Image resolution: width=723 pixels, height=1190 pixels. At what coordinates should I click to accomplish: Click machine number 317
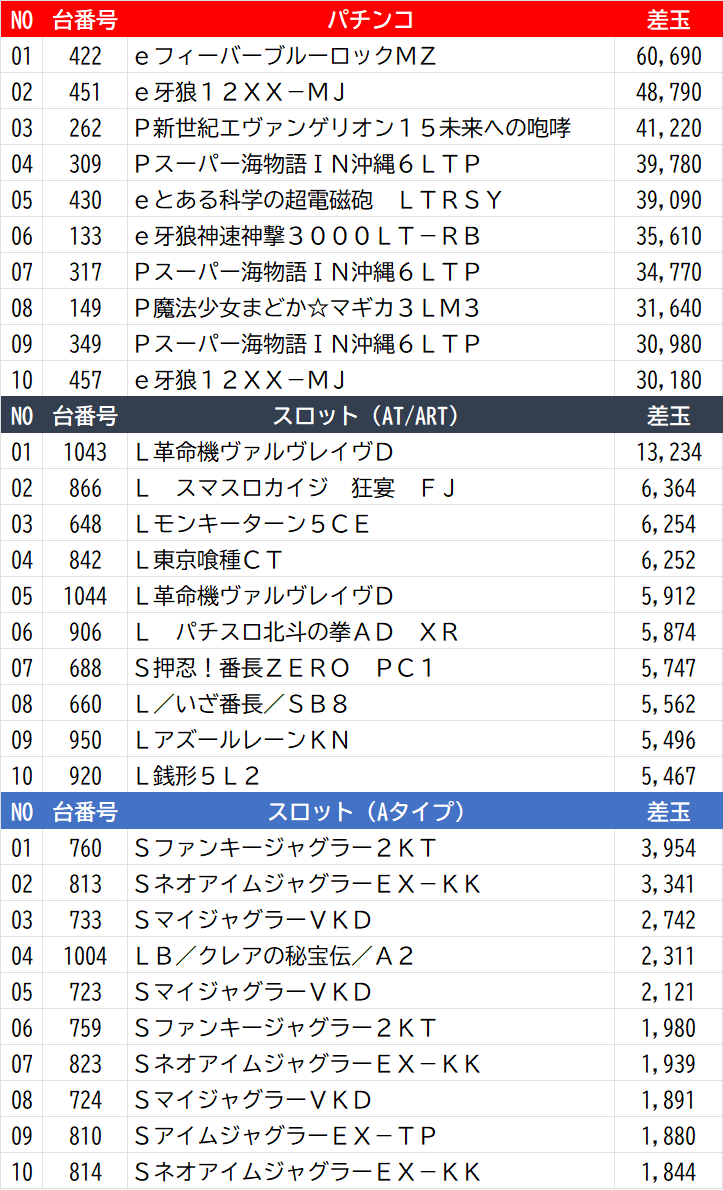click(x=85, y=272)
